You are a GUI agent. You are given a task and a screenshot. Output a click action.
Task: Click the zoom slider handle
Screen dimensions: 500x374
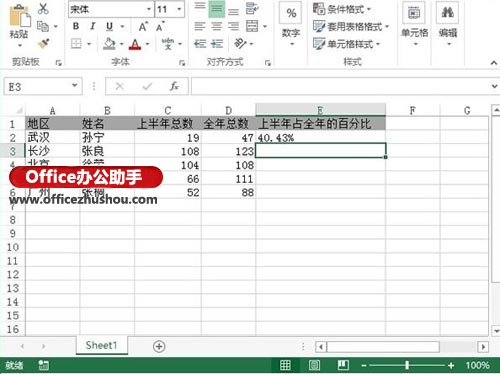click(x=407, y=365)
